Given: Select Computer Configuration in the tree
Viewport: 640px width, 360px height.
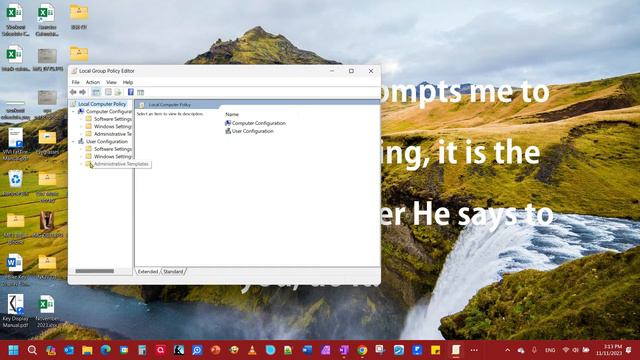Looking at the screenshot, I should click(109, 111).
